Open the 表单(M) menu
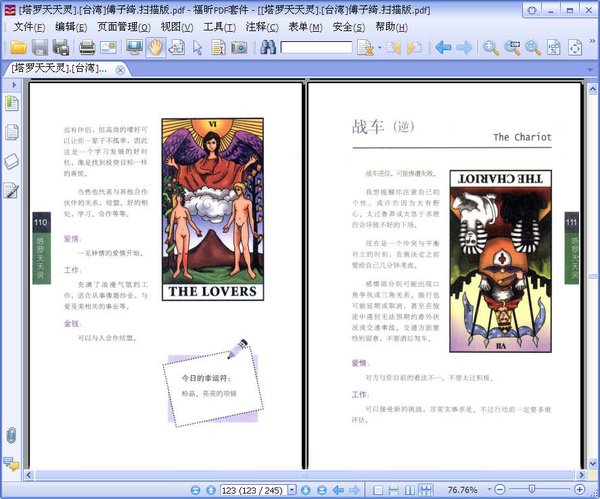 pyautogui.click(x=305, y=27)
